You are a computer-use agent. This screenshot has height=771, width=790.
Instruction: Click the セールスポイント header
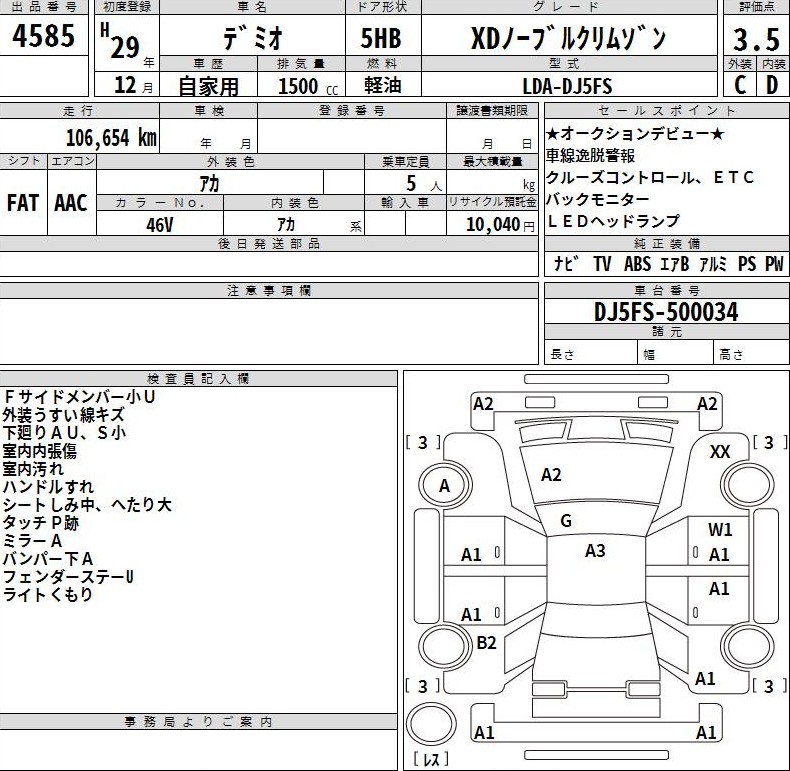pyautogui.click(x=667, y=110)
